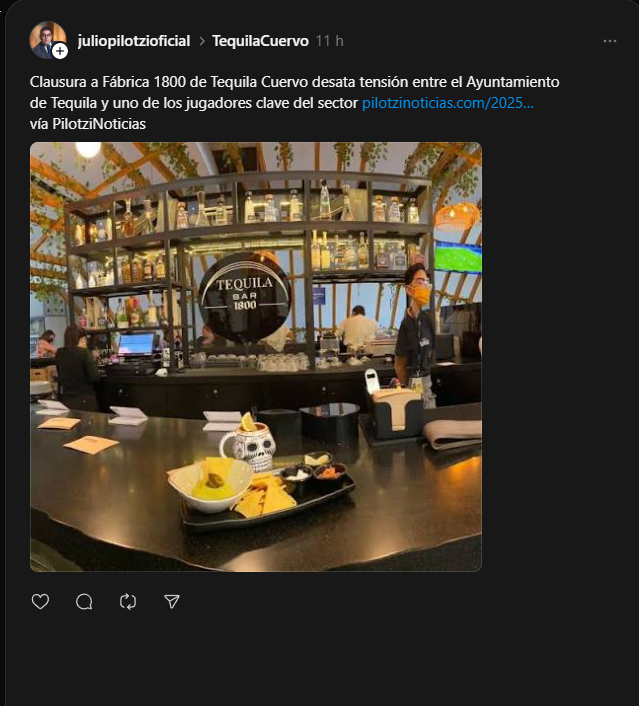639x706 pixels.
Task: Open juliopilotzioficial's profile picture
Action: coord(45,39)
